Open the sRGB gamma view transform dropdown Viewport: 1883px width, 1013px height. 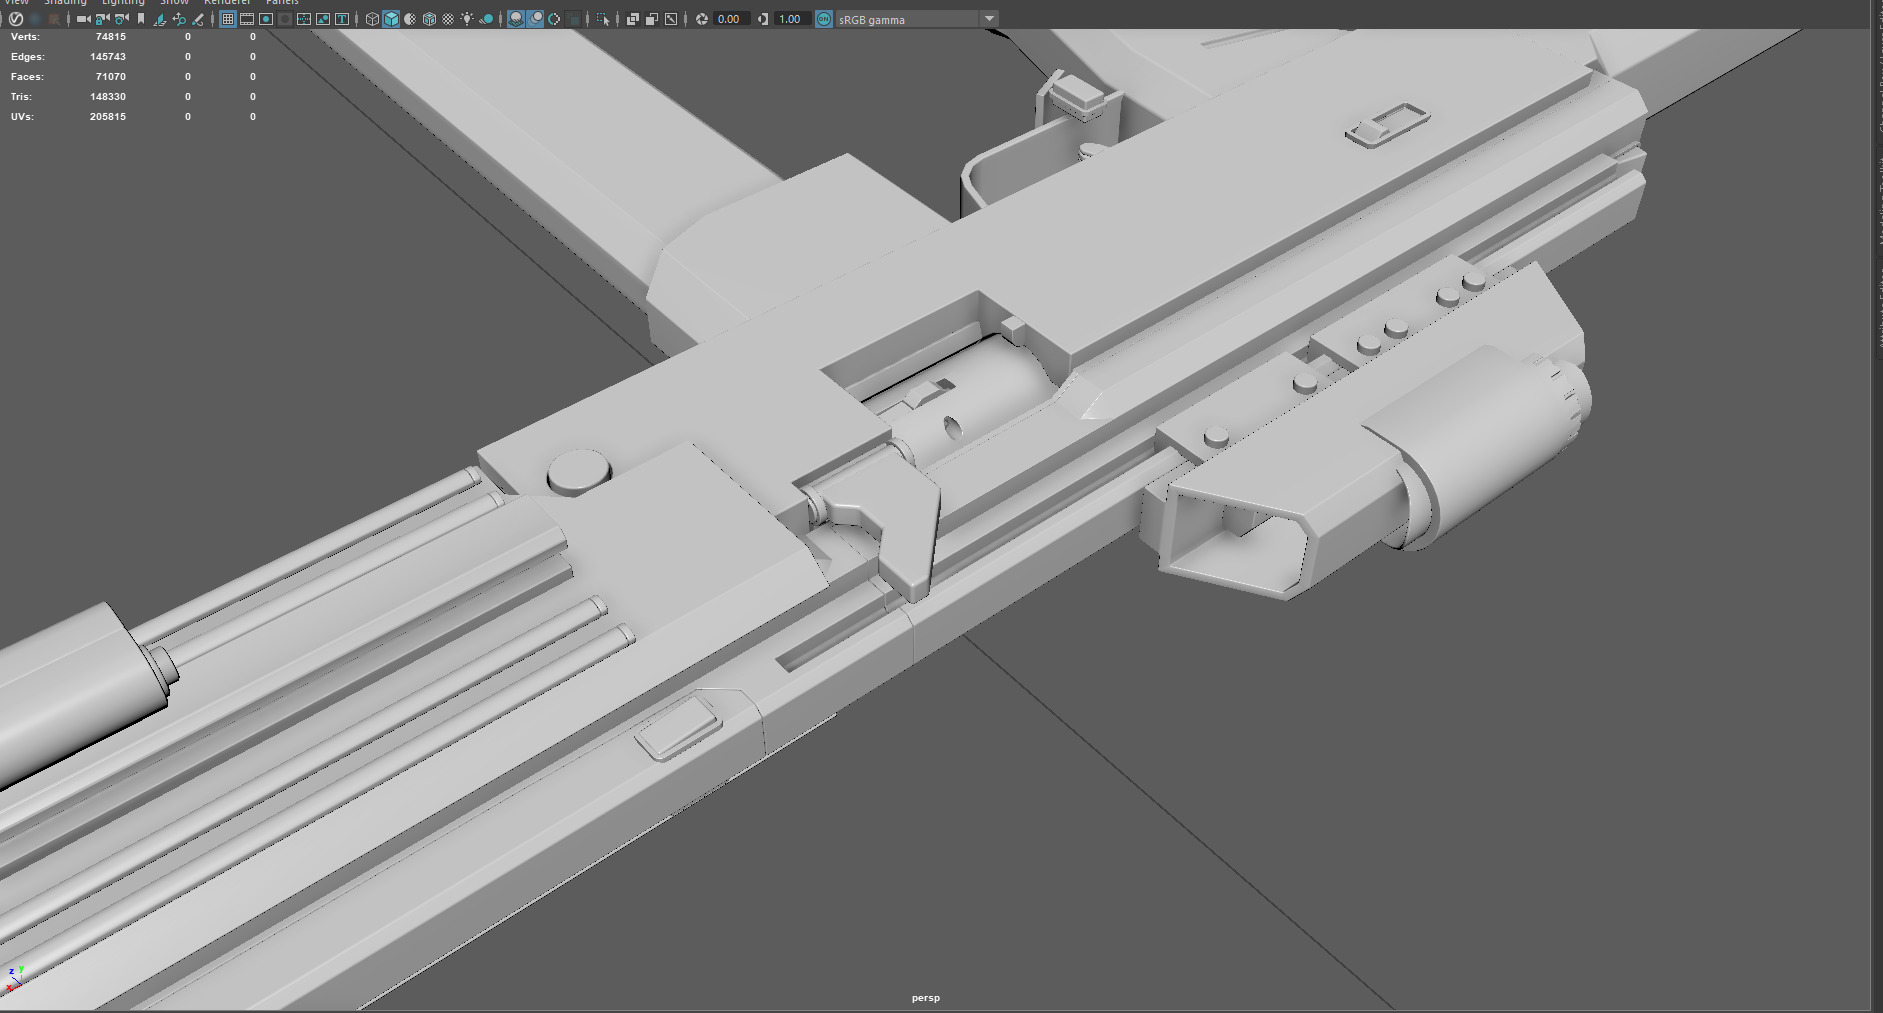coord(917,19)
